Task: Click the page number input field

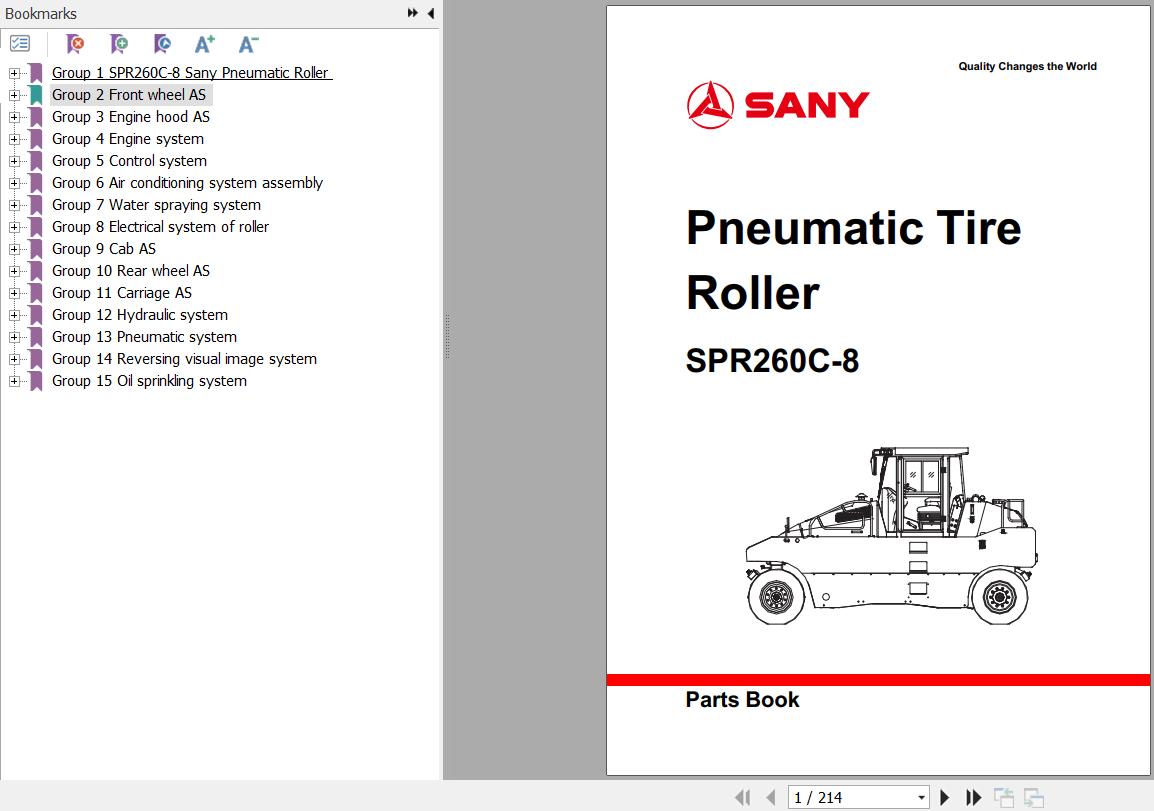Action: point(850,797)
